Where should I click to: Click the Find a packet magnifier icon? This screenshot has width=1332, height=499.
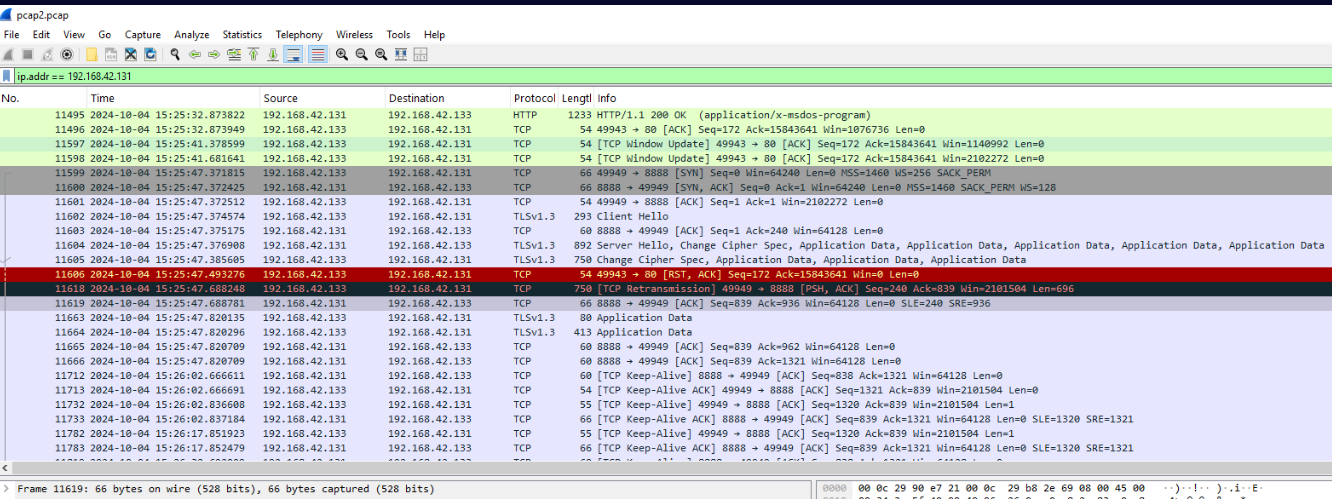pos(175,54)
